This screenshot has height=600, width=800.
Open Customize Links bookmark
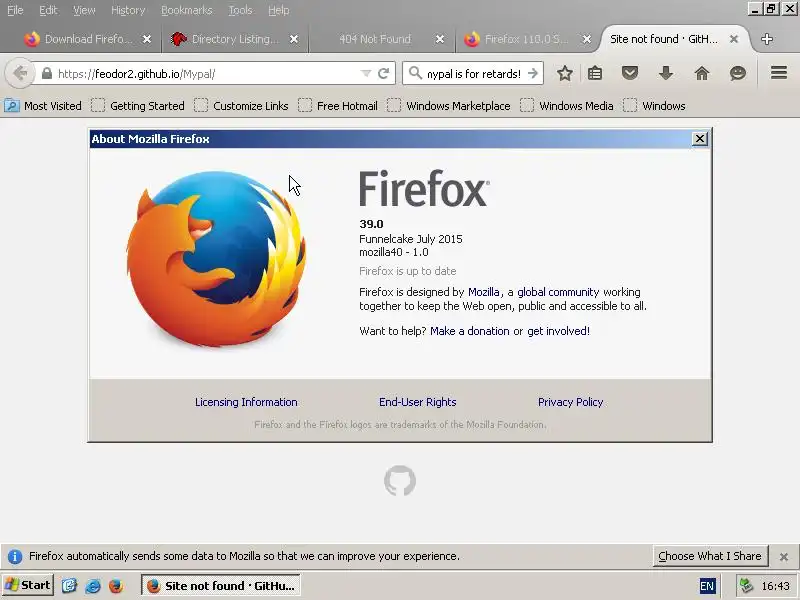(x=241, y=106)
